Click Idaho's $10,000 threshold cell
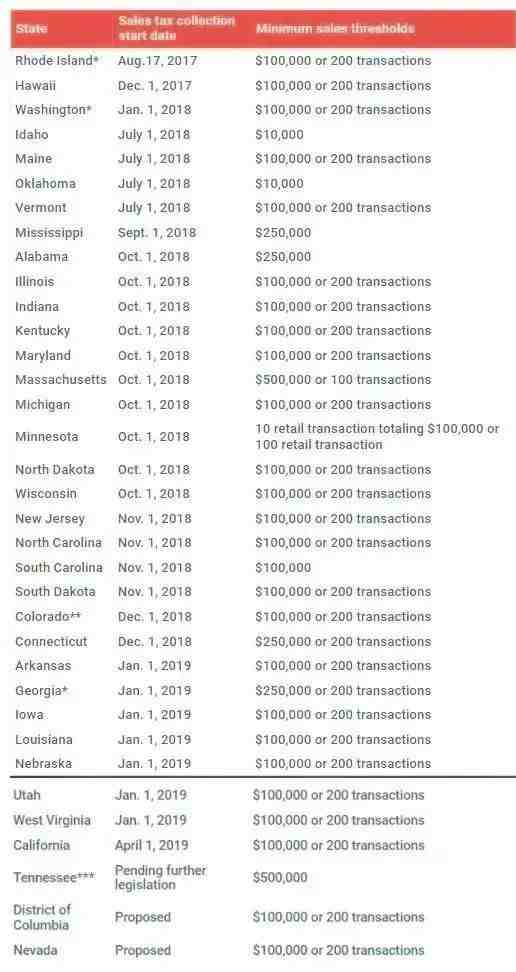This screenshot has height=972, width=516. [x=280, y=135]
